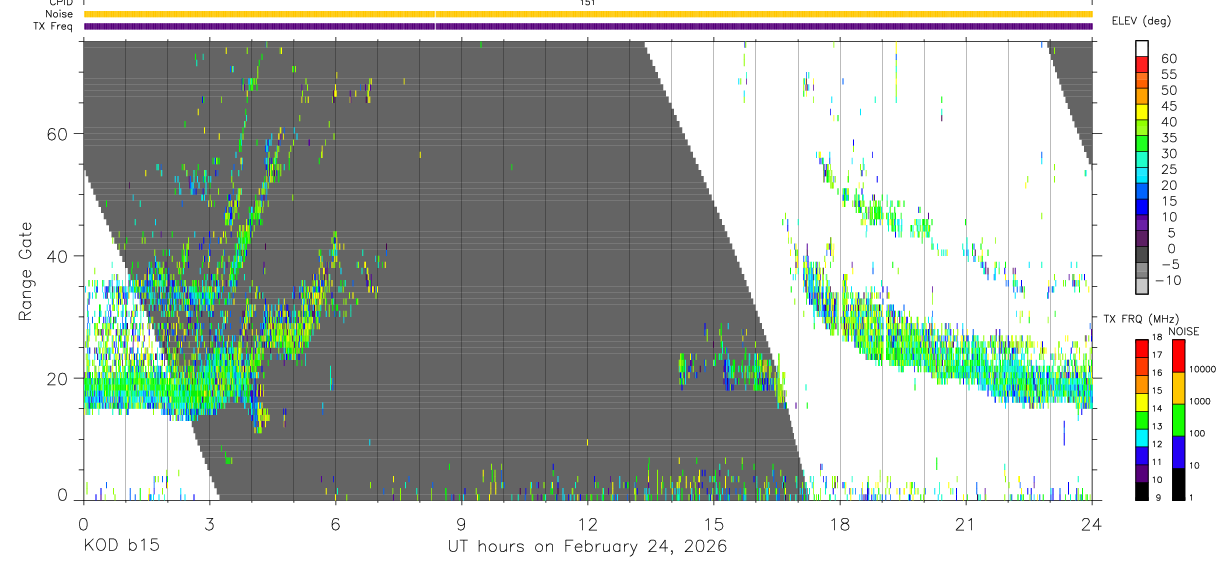Click the purple TX Freq strip above the plot
This screenshot has height=567, width=1228.
[588, 26]
